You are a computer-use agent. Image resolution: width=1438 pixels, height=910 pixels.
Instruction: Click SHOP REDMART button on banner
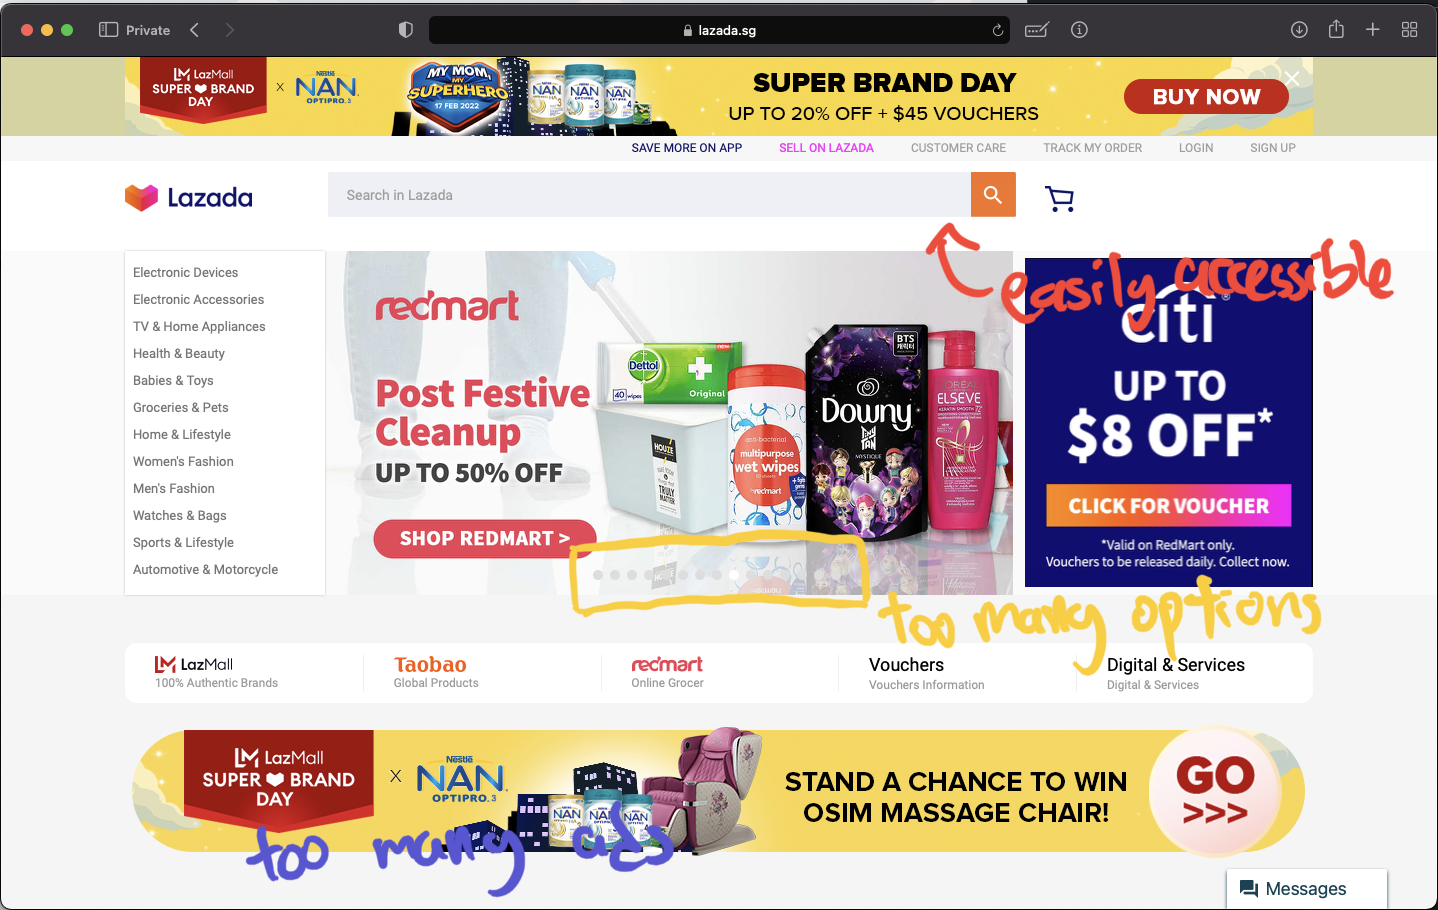(485, 539)
